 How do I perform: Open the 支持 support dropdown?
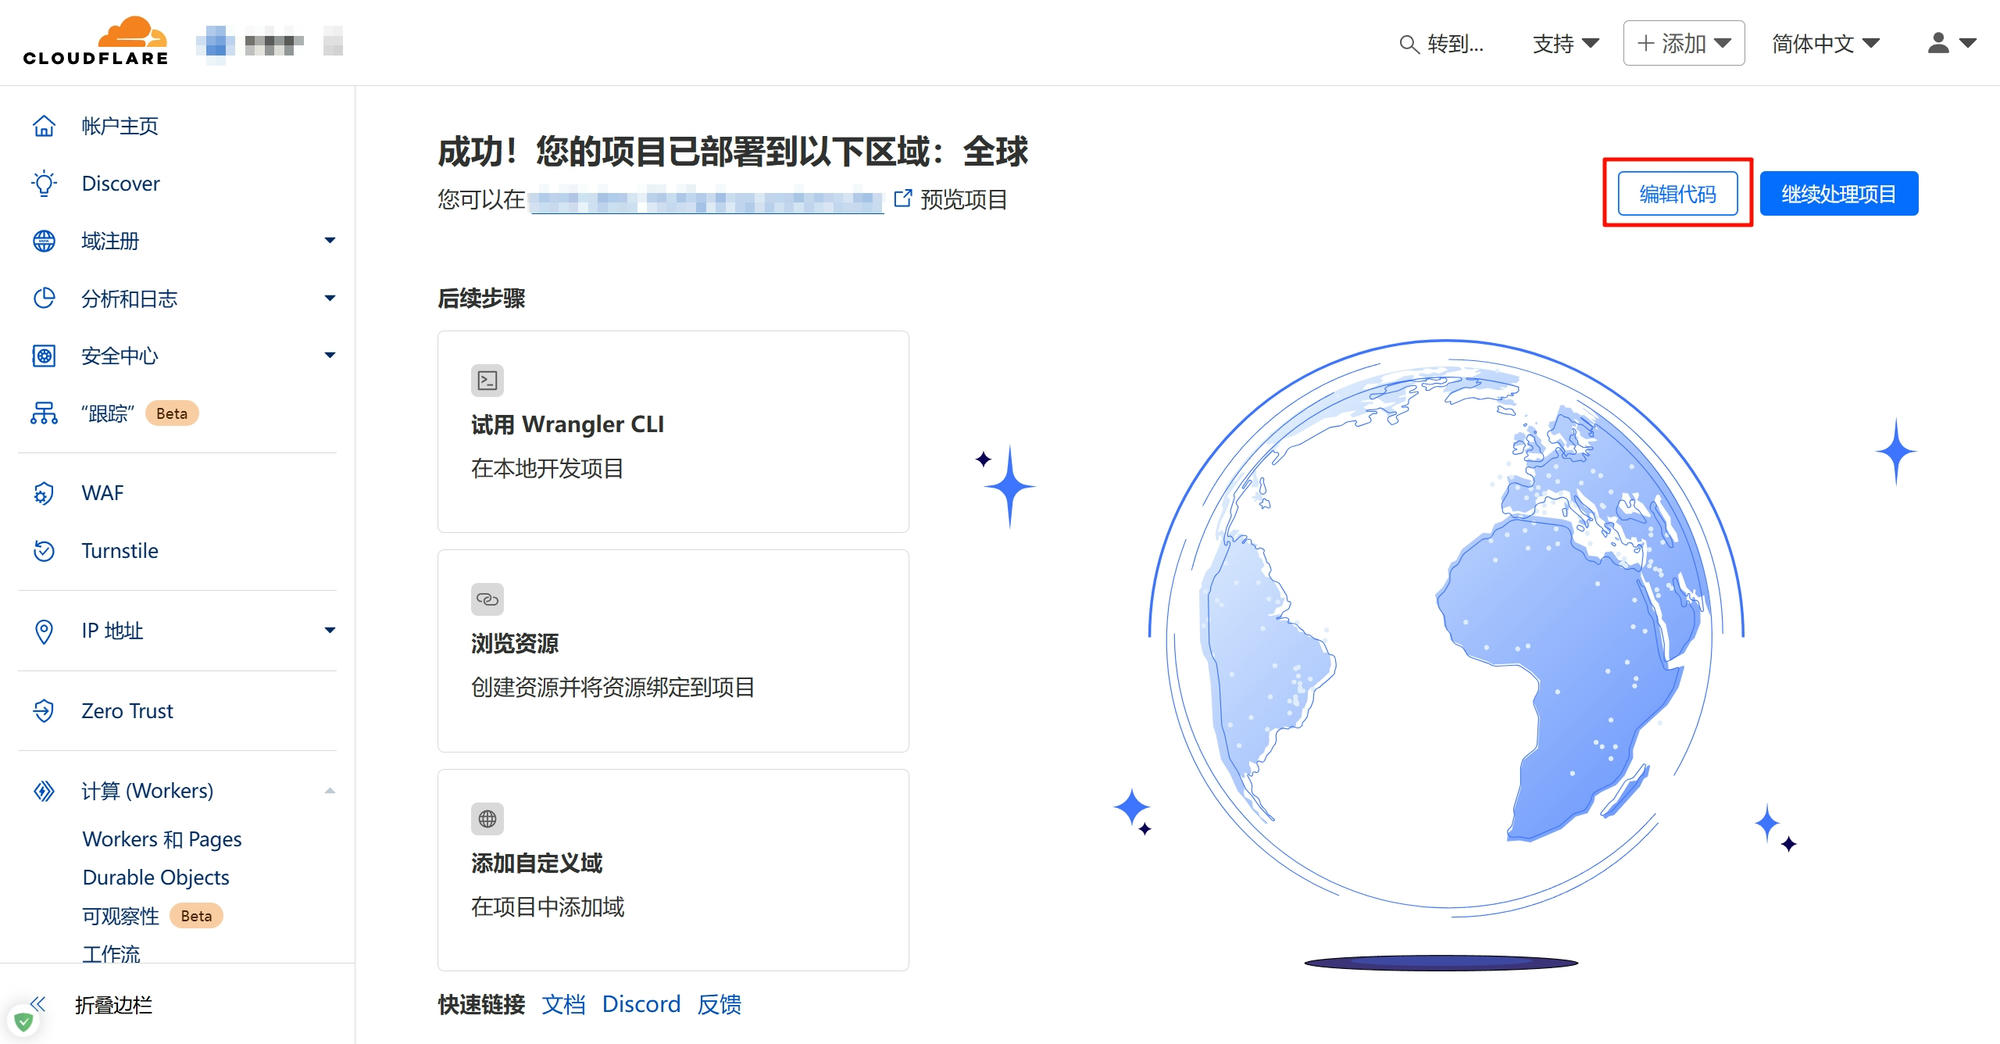click(1565, 43)
